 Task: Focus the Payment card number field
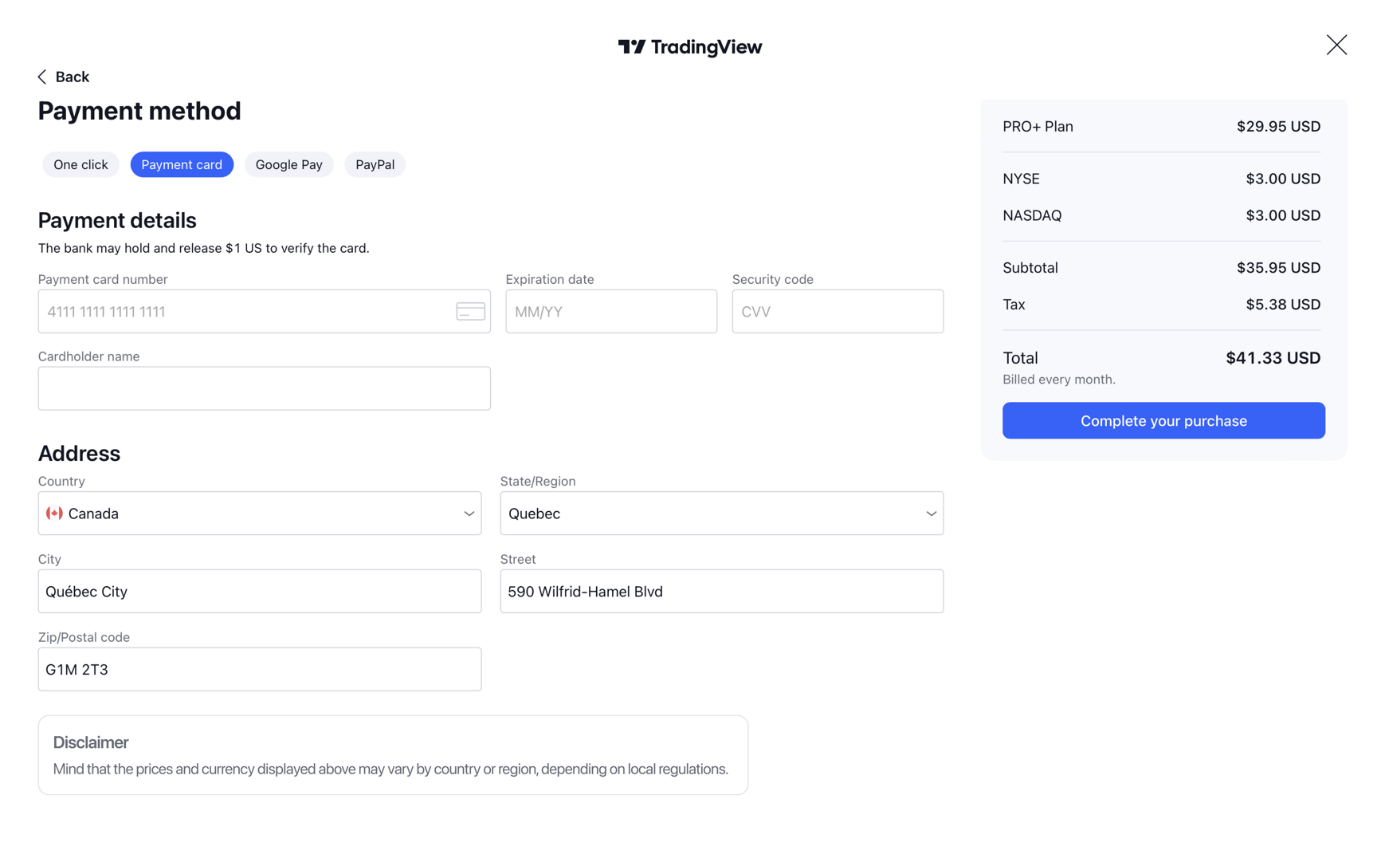(264, 311)
